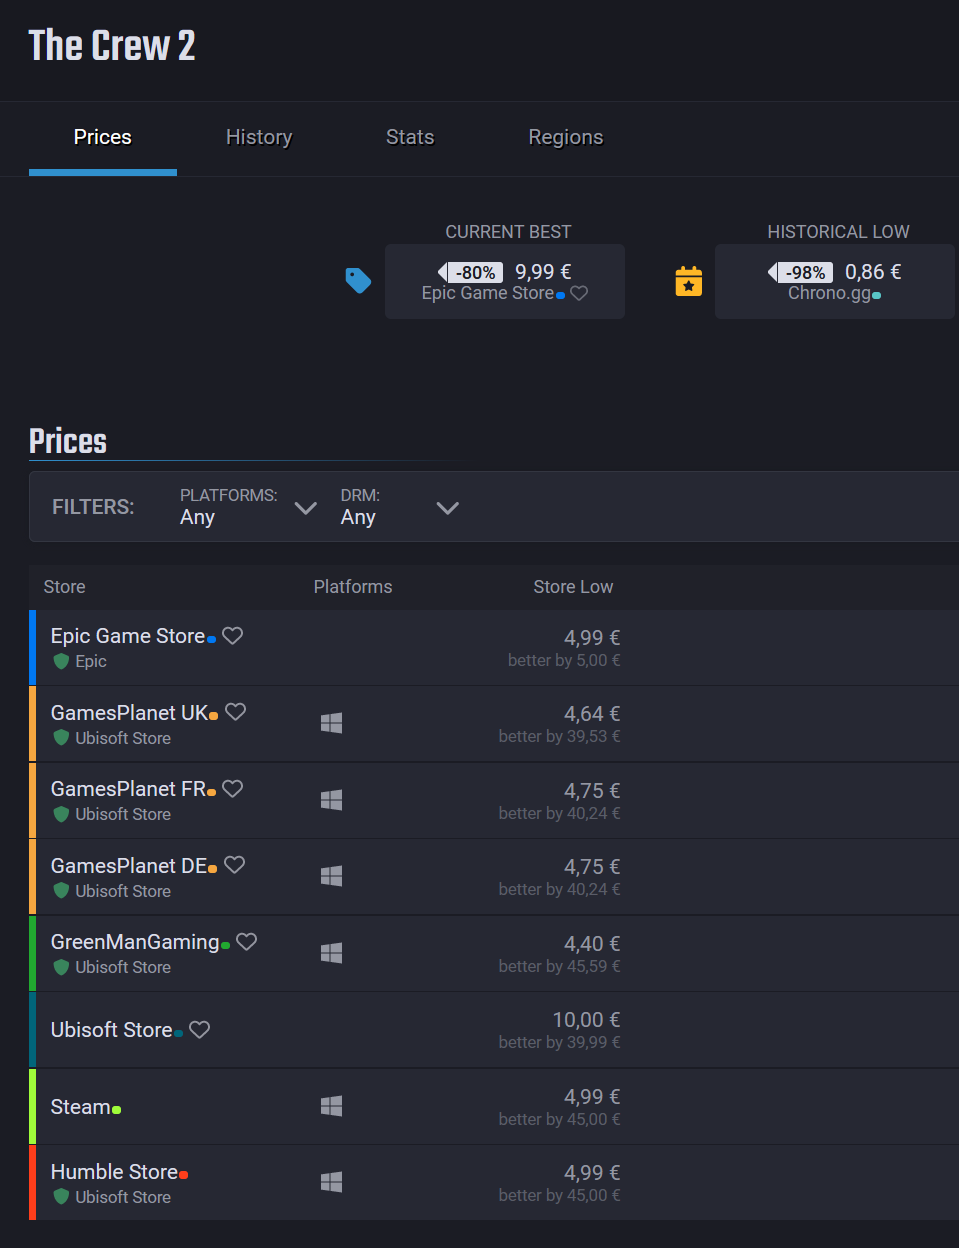This screenshot has height=1248, width=959.
Task: Click the Platforms column header
Action: (353, 587)
